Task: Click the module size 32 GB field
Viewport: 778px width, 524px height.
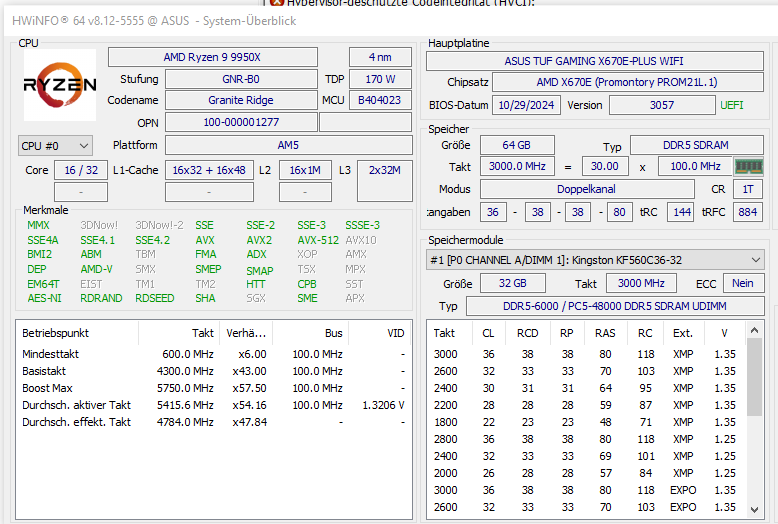Action: coord(513,283)
